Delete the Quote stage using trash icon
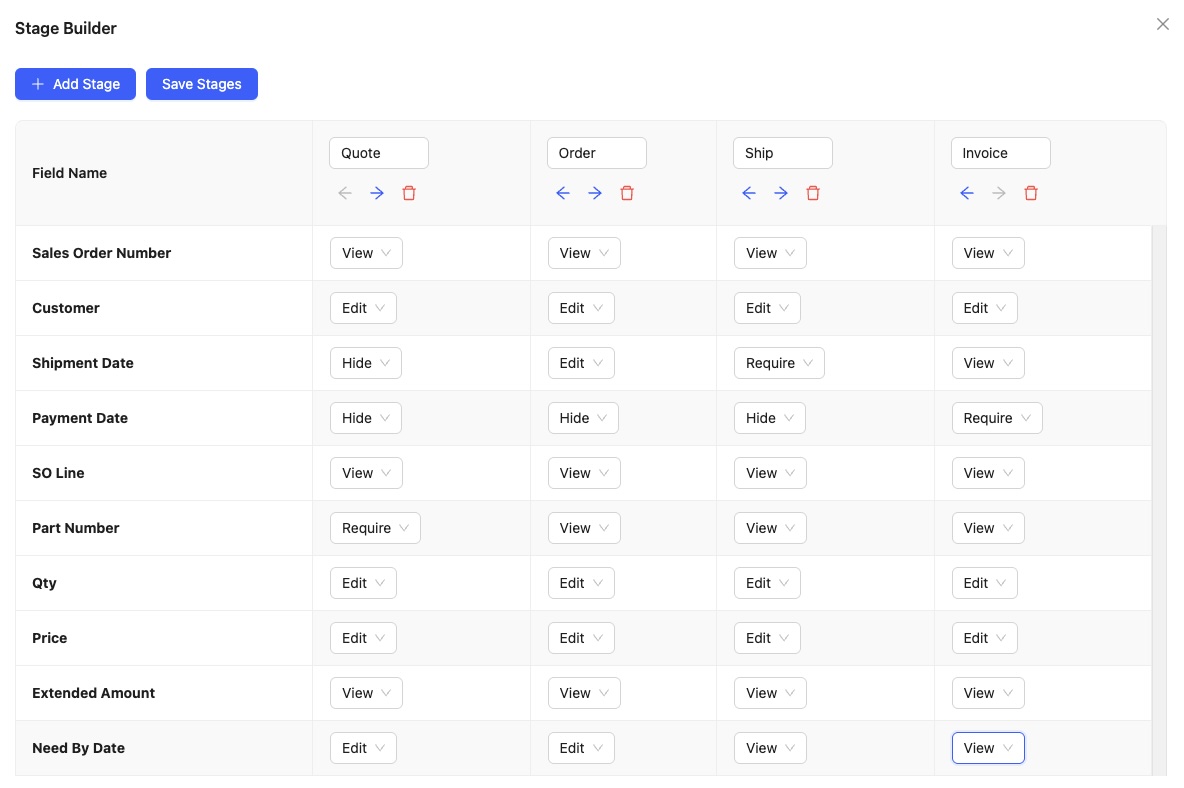 pos(409,193)
